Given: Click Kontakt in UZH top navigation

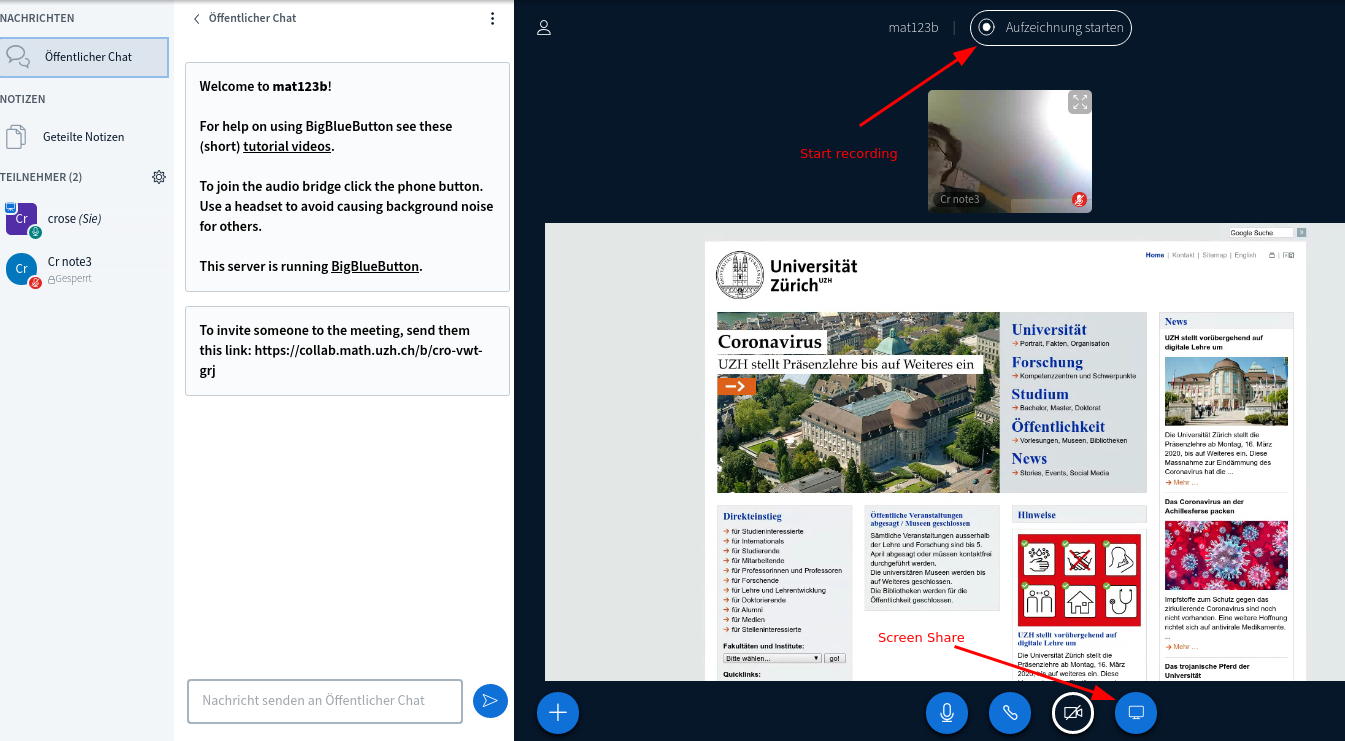Looking at the screenshot, I should point(1183,255).
